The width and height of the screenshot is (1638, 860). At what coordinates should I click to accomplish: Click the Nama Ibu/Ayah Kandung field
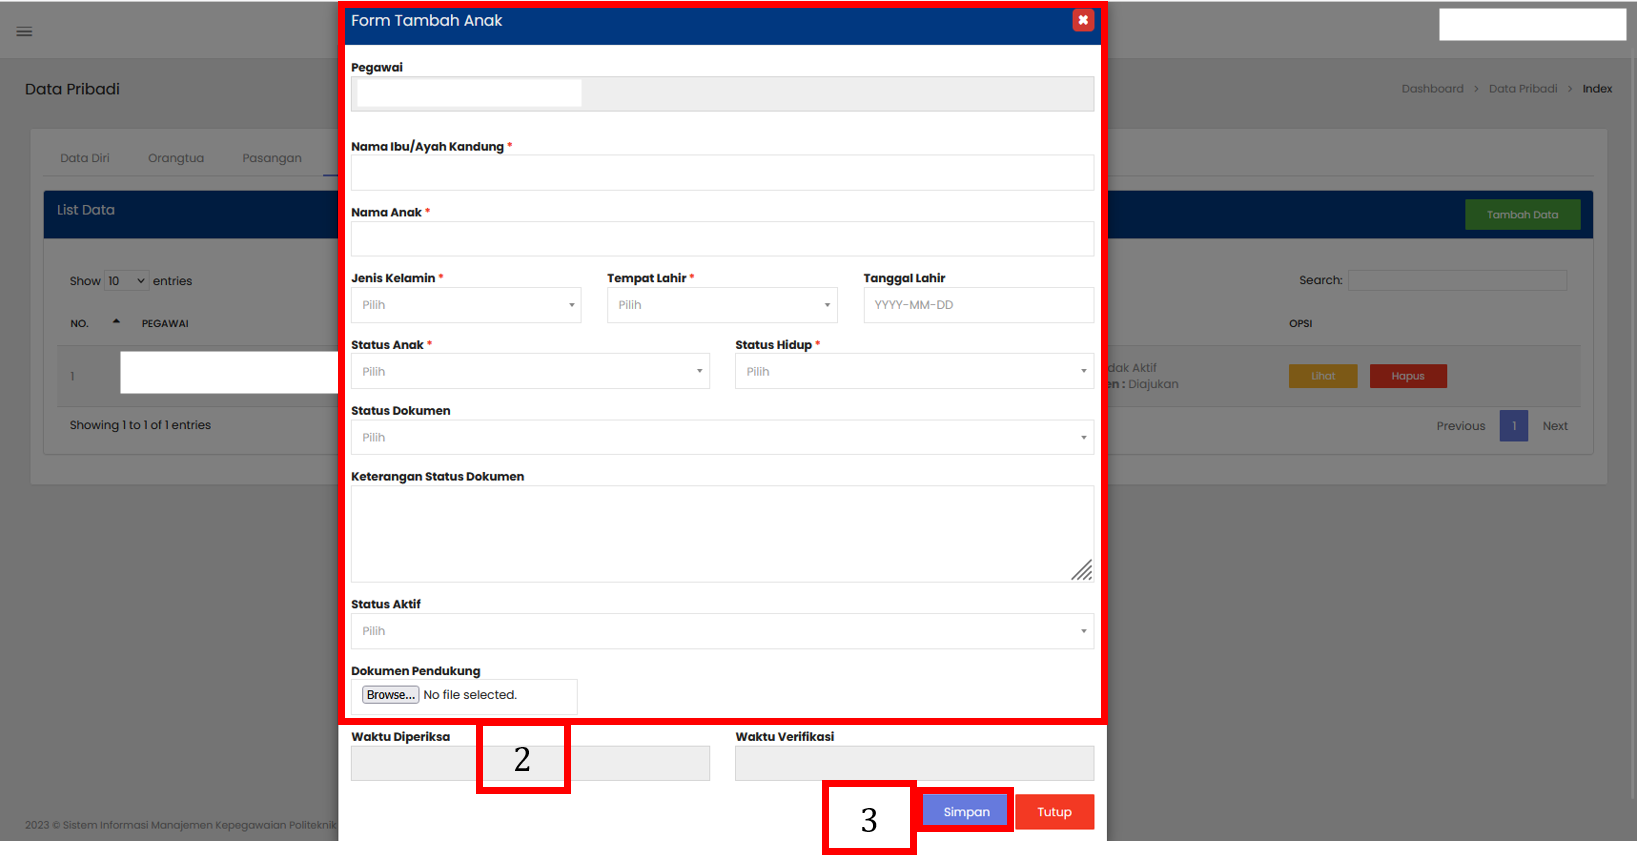(x=721, y=173)
